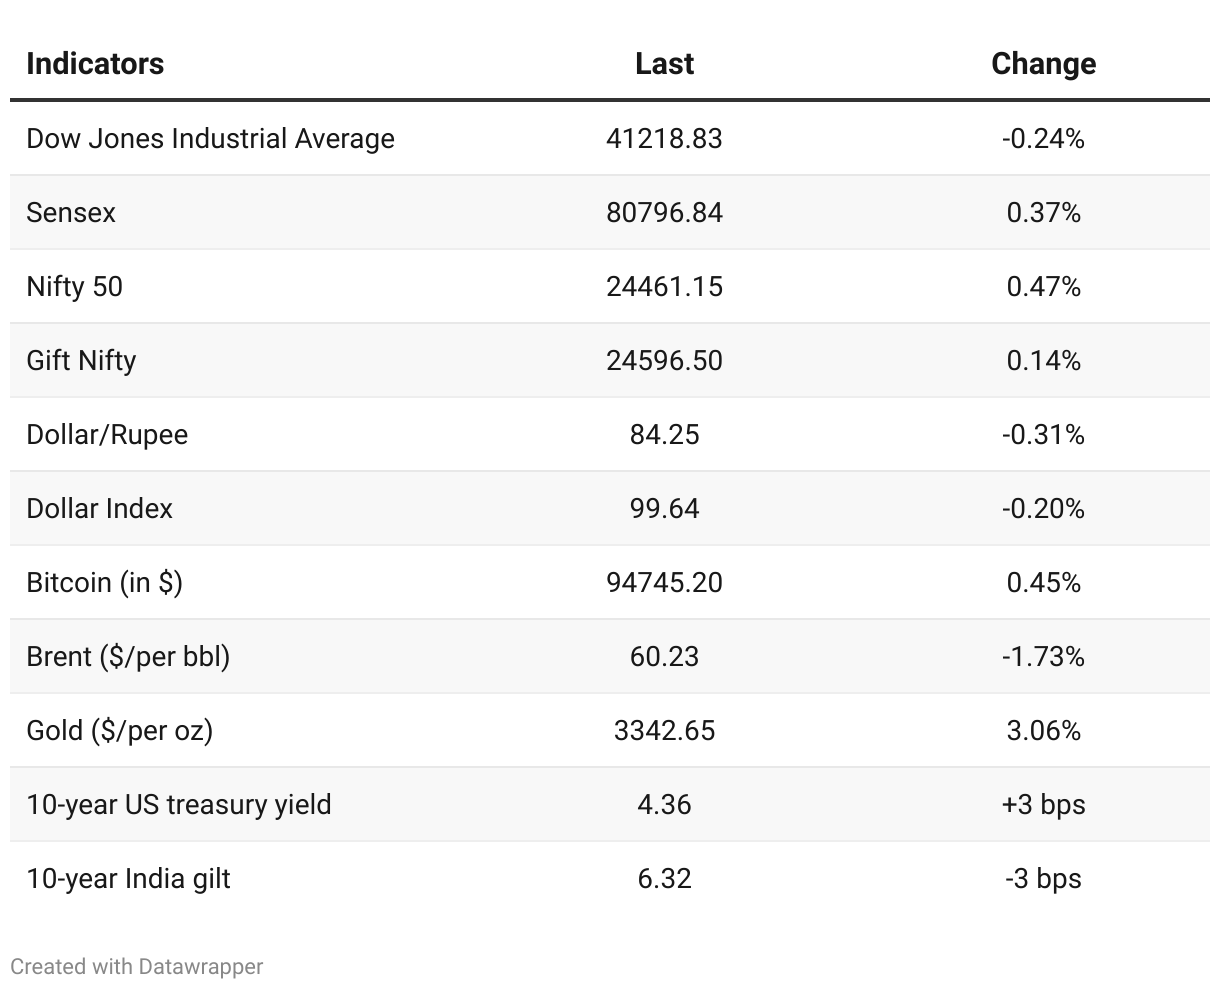Select the Nifty 50 indicator name
Viewport: 1220px width, 990px height.
75,287
